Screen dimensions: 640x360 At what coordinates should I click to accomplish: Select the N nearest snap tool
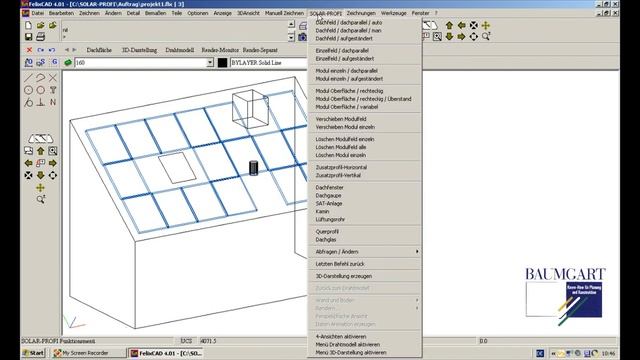53,102
